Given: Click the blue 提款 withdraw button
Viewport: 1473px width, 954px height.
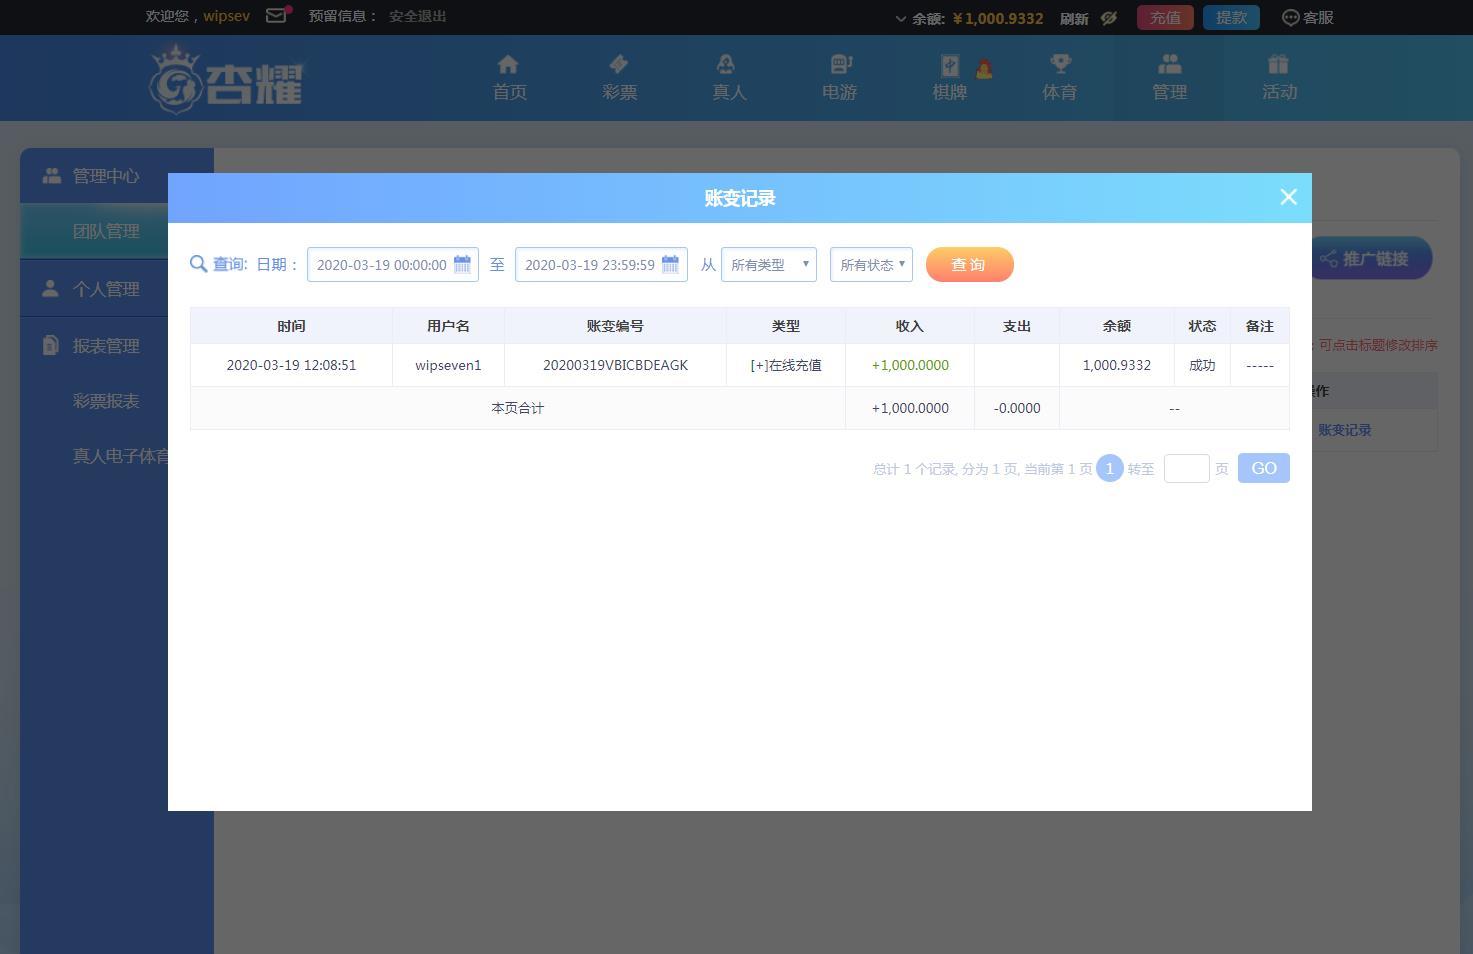Looking at the screenshot, I should tap(1231, 18).
